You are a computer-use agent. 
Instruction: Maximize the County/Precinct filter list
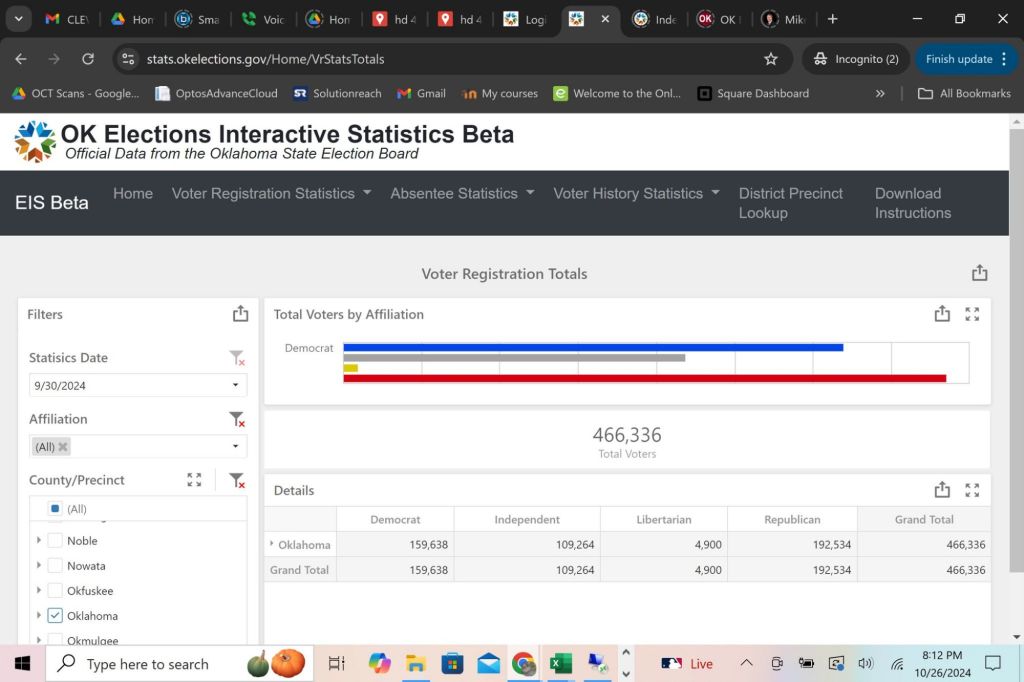coord(194,480)
